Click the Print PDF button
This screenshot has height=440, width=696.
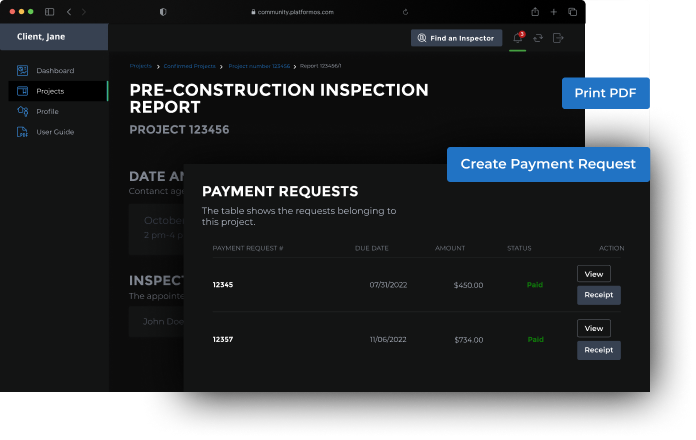(606, 93)
